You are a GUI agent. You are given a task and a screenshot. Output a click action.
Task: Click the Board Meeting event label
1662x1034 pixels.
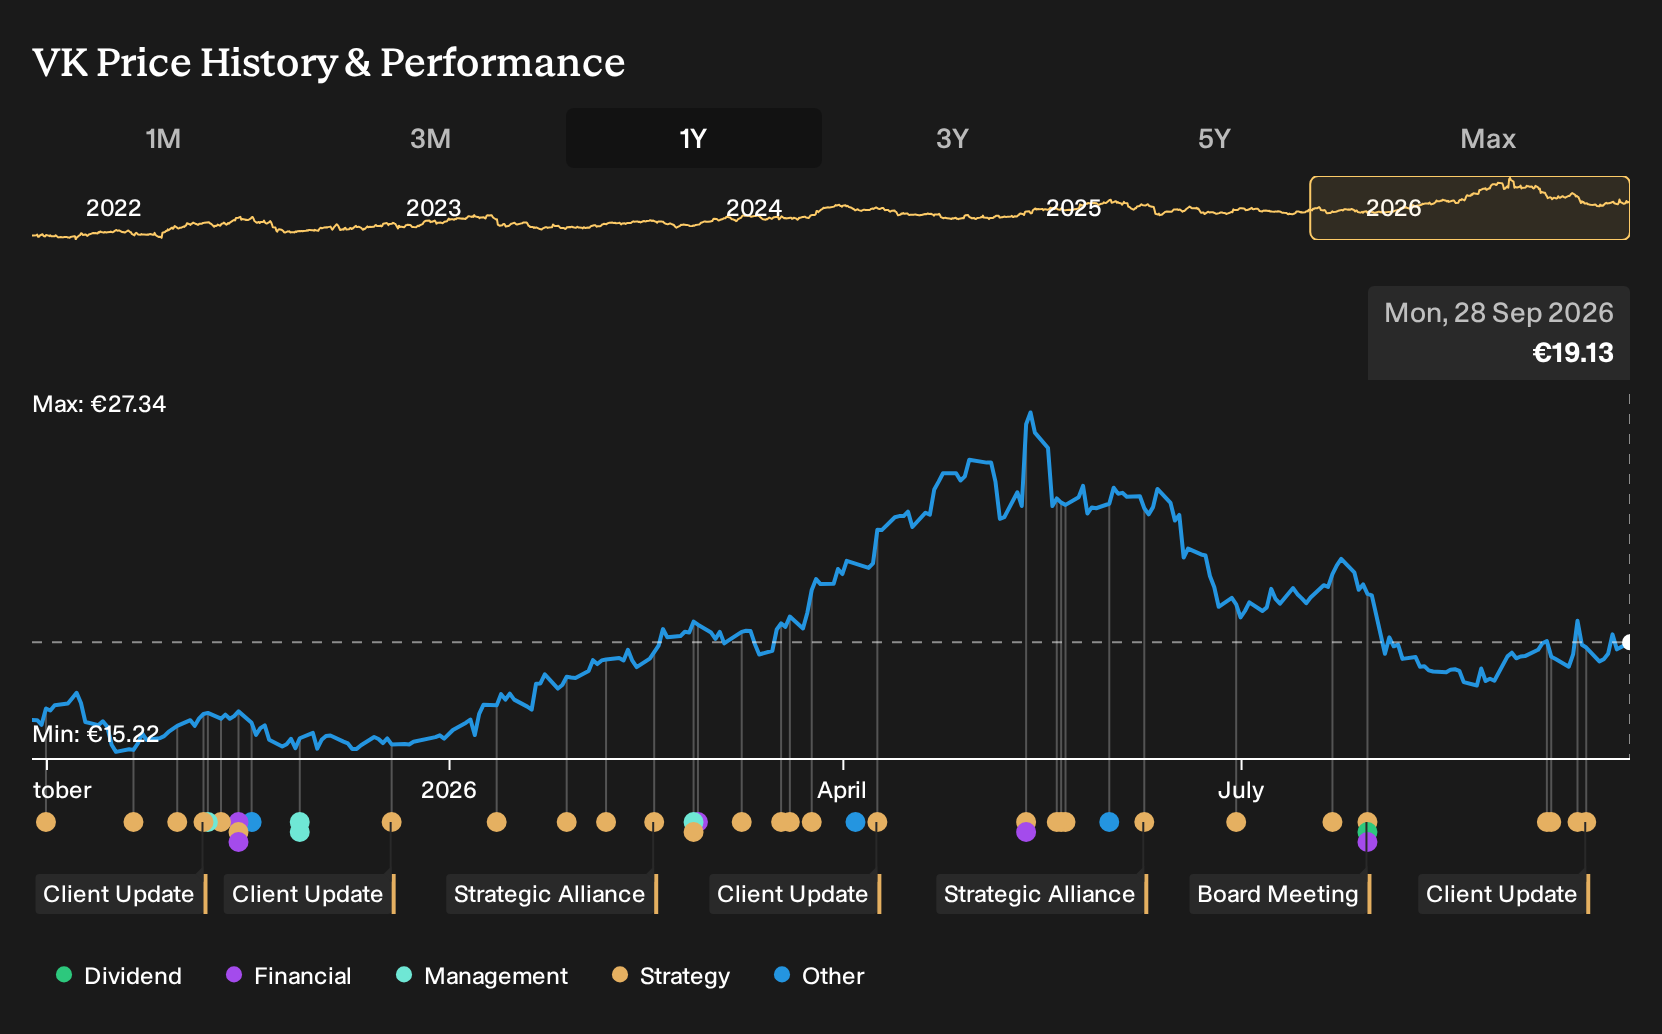1279,894
